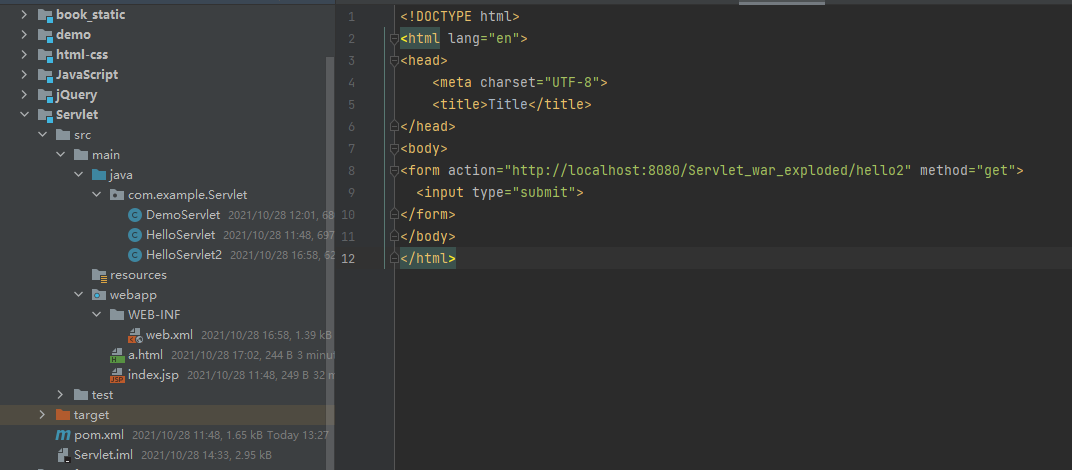
Task: Click the jQuery module icon
Action: tap(45, 95)
